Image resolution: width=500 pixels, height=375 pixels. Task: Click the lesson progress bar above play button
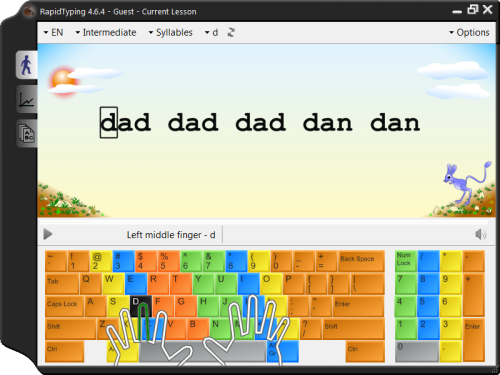click(x=264, y=222)
